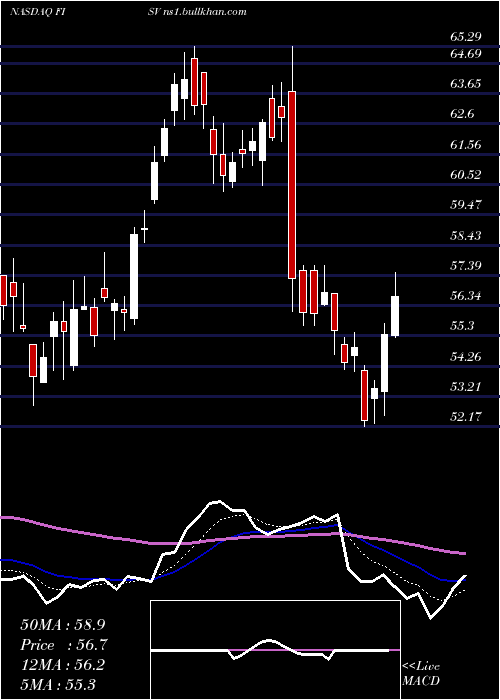
Task: Click the 58.43 price axis label
Action: coord(466,235)
